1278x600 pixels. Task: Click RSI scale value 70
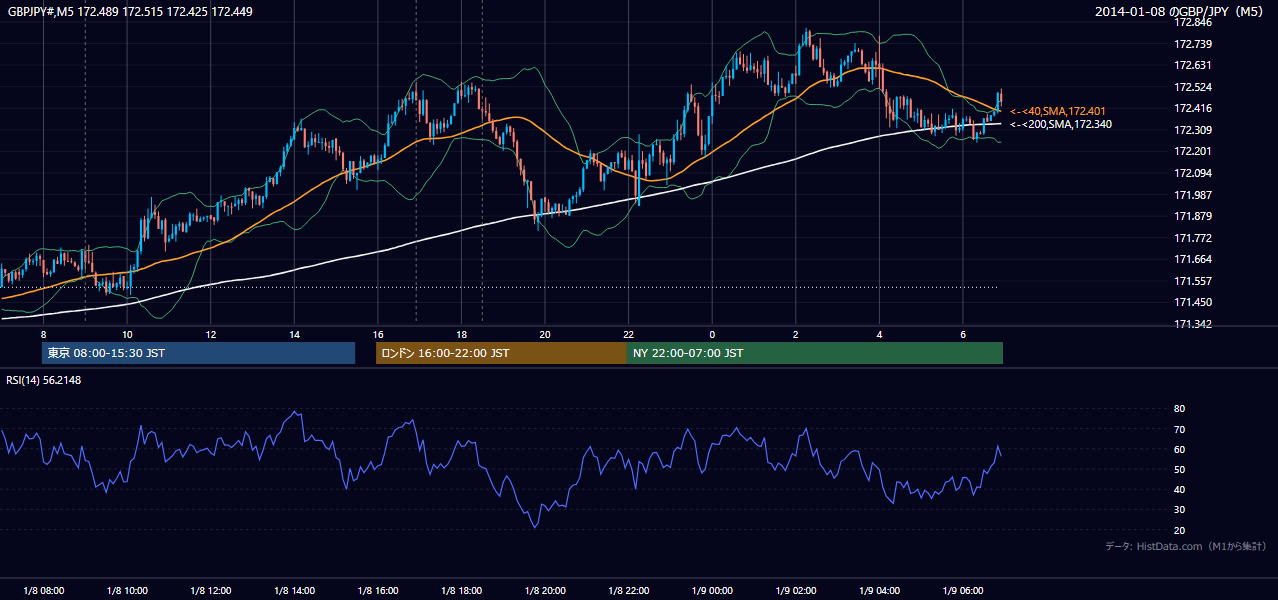1179,429
